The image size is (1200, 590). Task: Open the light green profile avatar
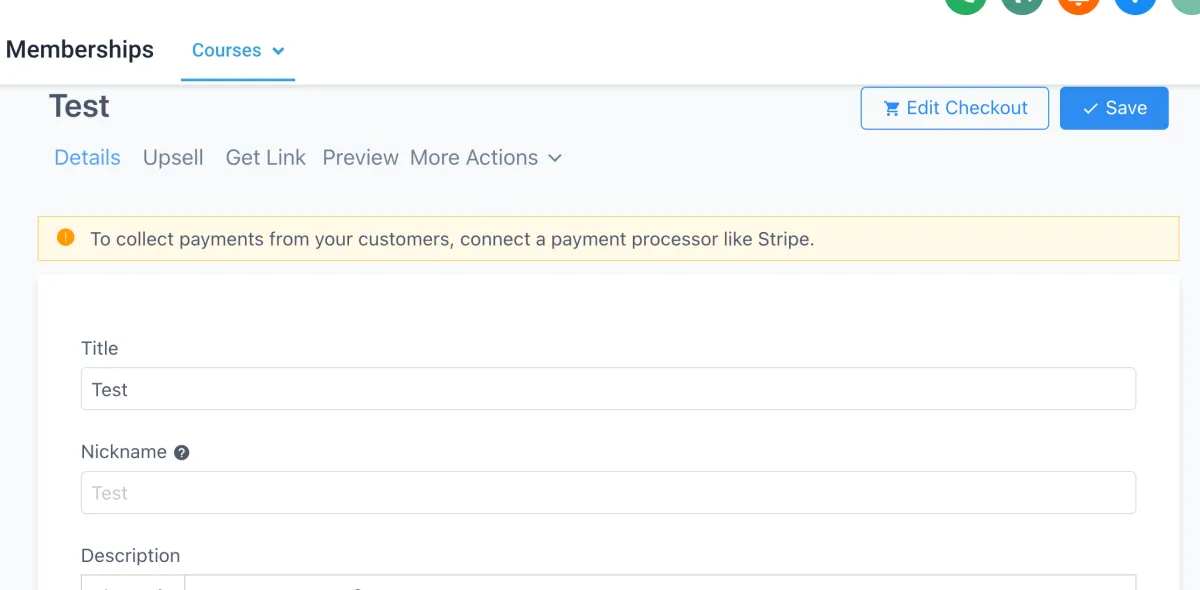(x=1186, y=5)
